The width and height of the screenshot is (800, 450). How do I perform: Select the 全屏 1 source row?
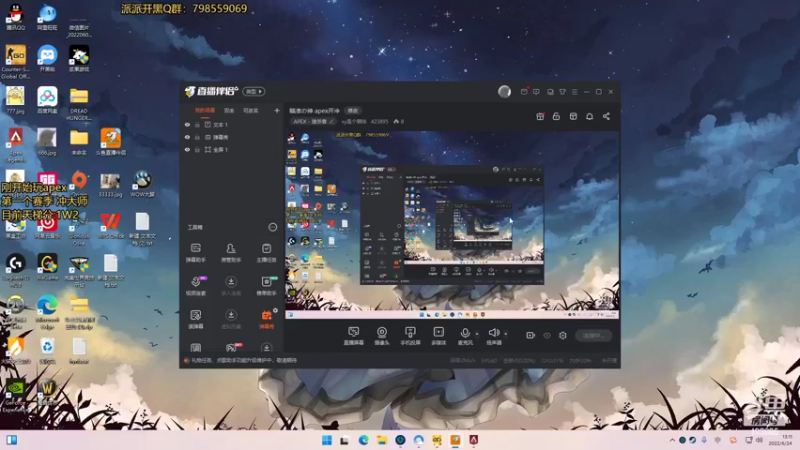pyautogui.click(x=232, y=149)
